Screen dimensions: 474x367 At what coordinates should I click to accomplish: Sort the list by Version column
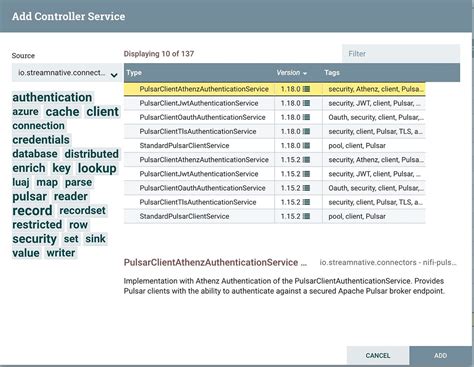pyautogui.click(x=291, y=73)
